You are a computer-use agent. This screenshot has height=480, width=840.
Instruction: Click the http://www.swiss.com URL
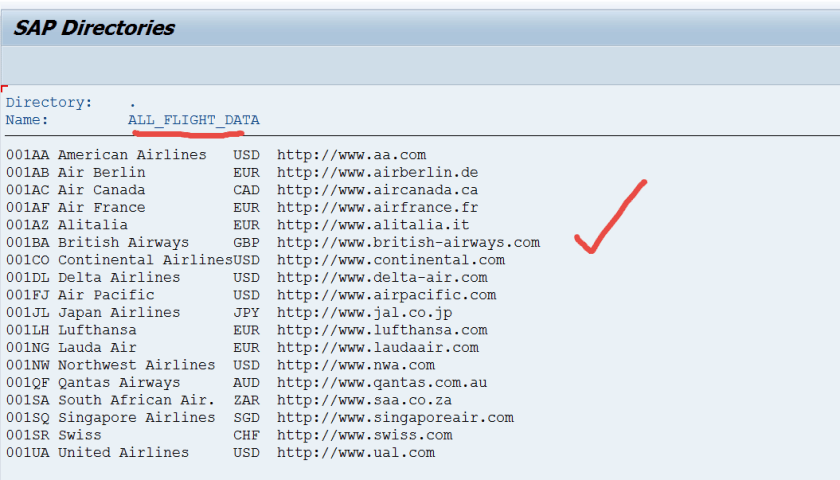click(x=364, y=435)
